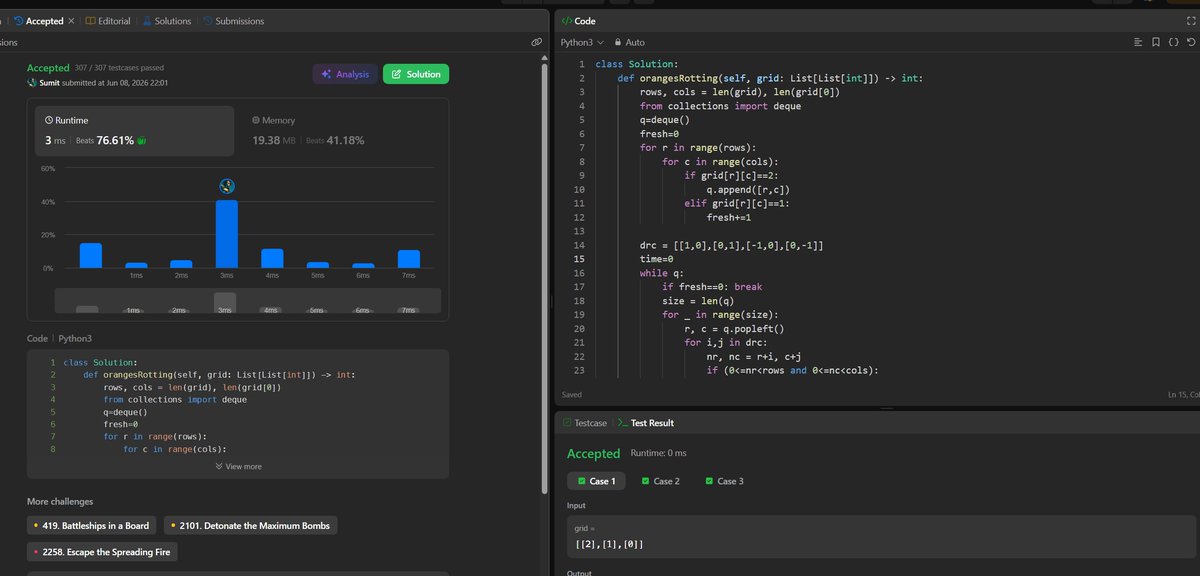Click the Sumit user avatar
Image resolution: width=1200 pixels, height=576 pixels.
click(31, 83)
